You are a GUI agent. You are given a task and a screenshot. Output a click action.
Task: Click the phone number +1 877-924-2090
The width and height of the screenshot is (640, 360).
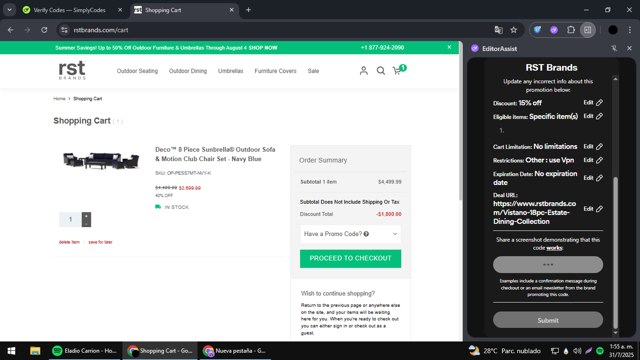click(382, 48)
